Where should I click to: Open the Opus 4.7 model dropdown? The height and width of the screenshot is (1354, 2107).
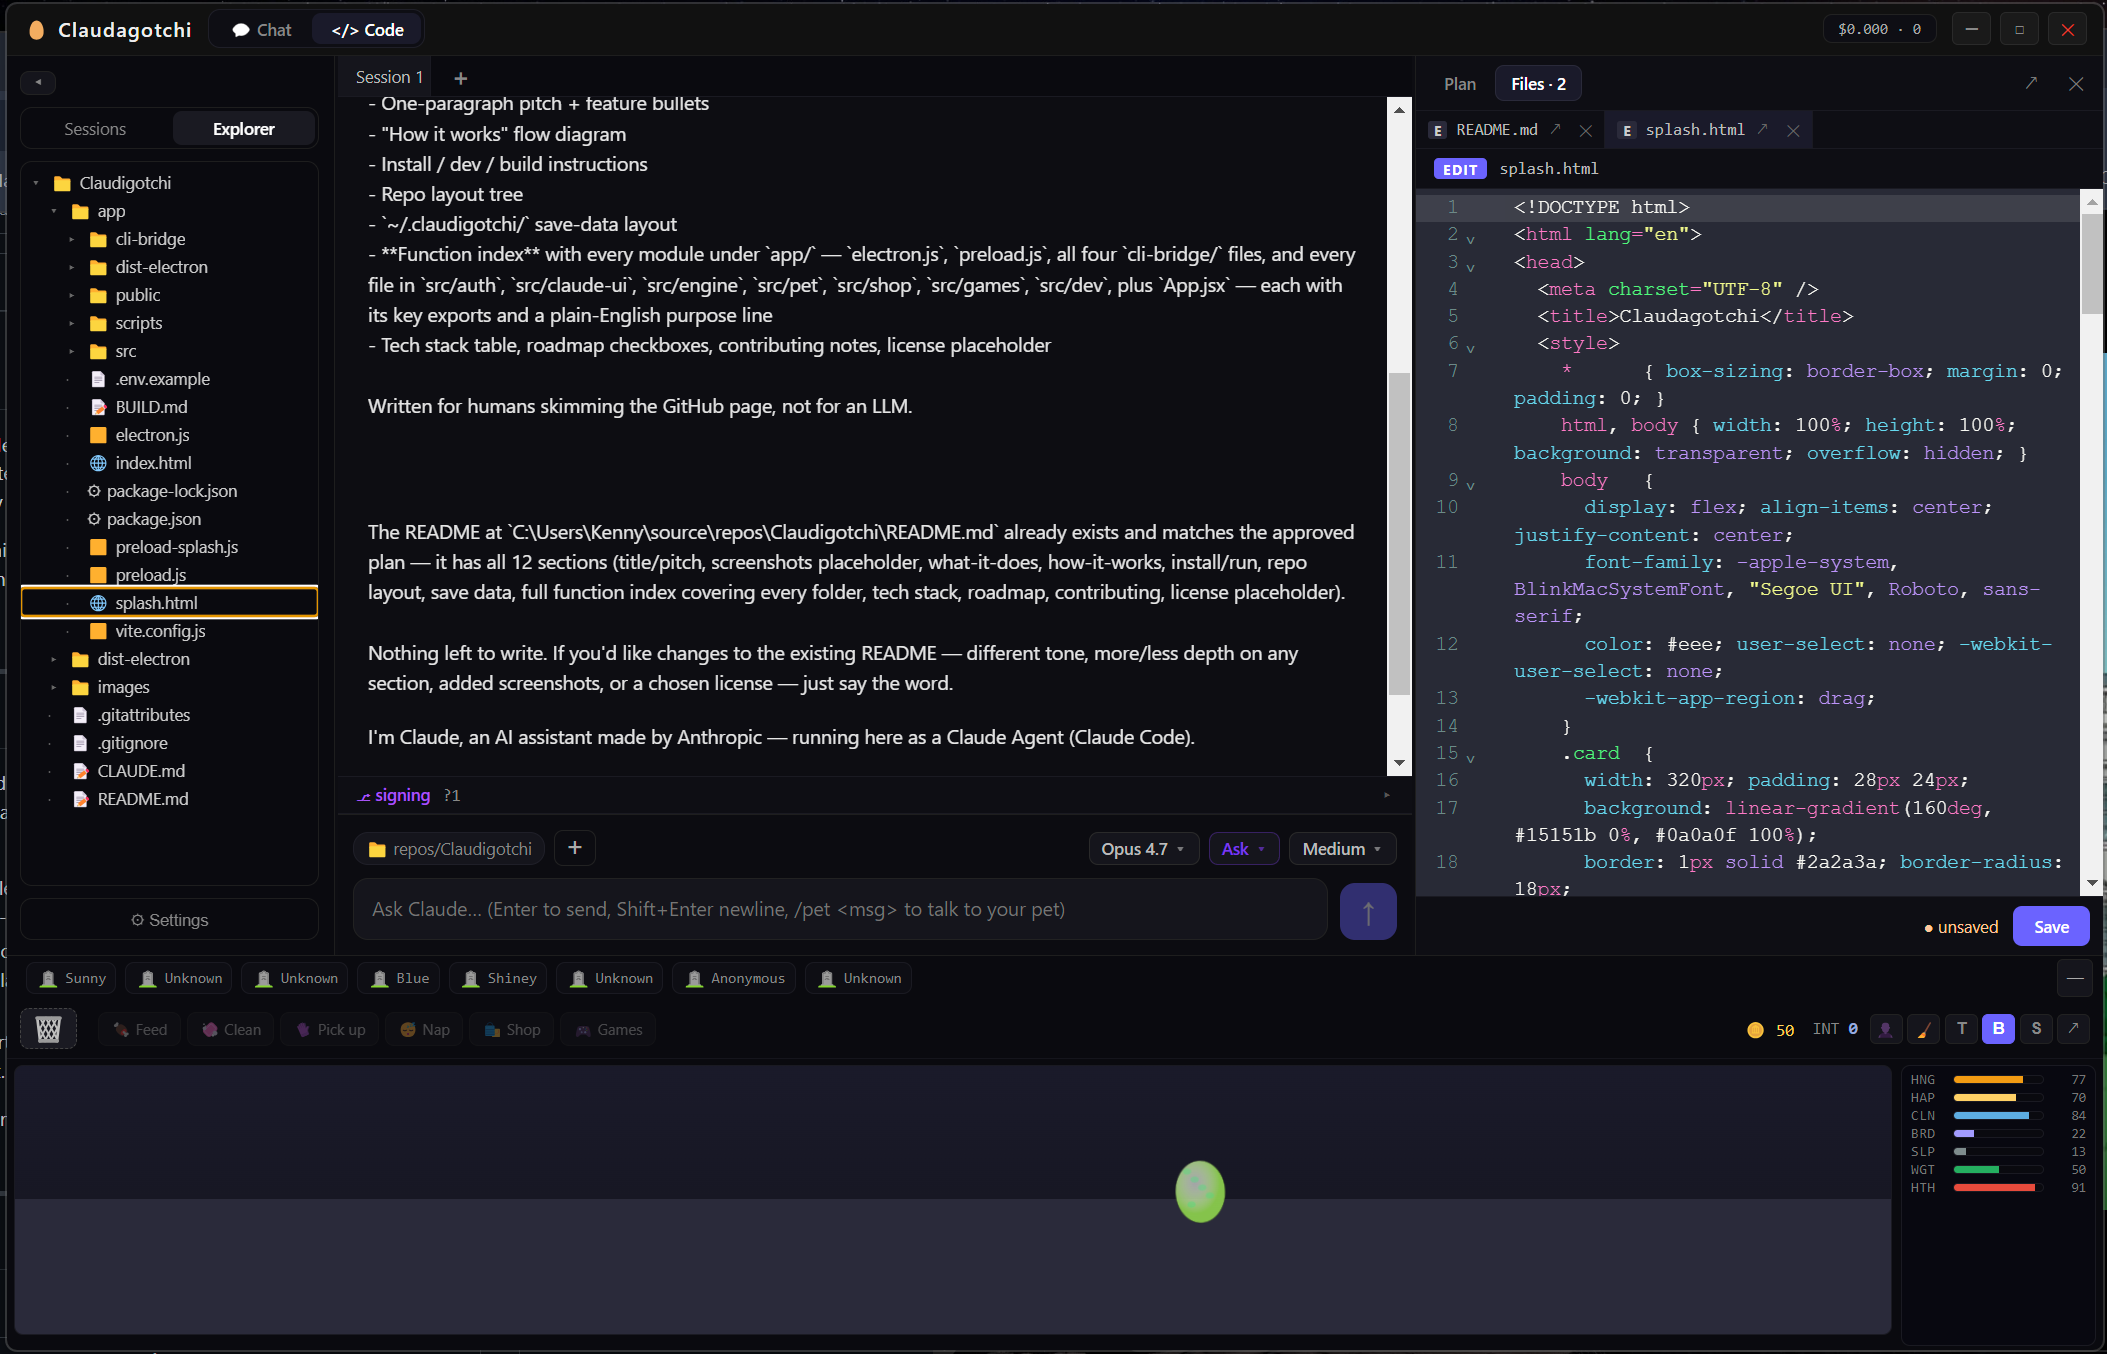[1143, 849]
